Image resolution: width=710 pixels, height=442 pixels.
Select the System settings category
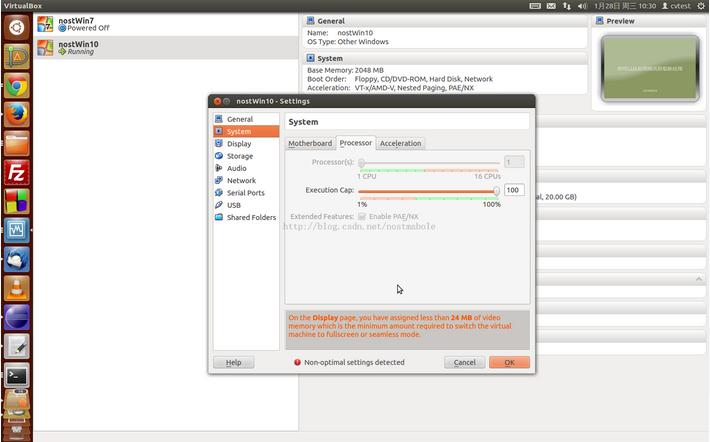pyautogui.click(x=246, y=131)
